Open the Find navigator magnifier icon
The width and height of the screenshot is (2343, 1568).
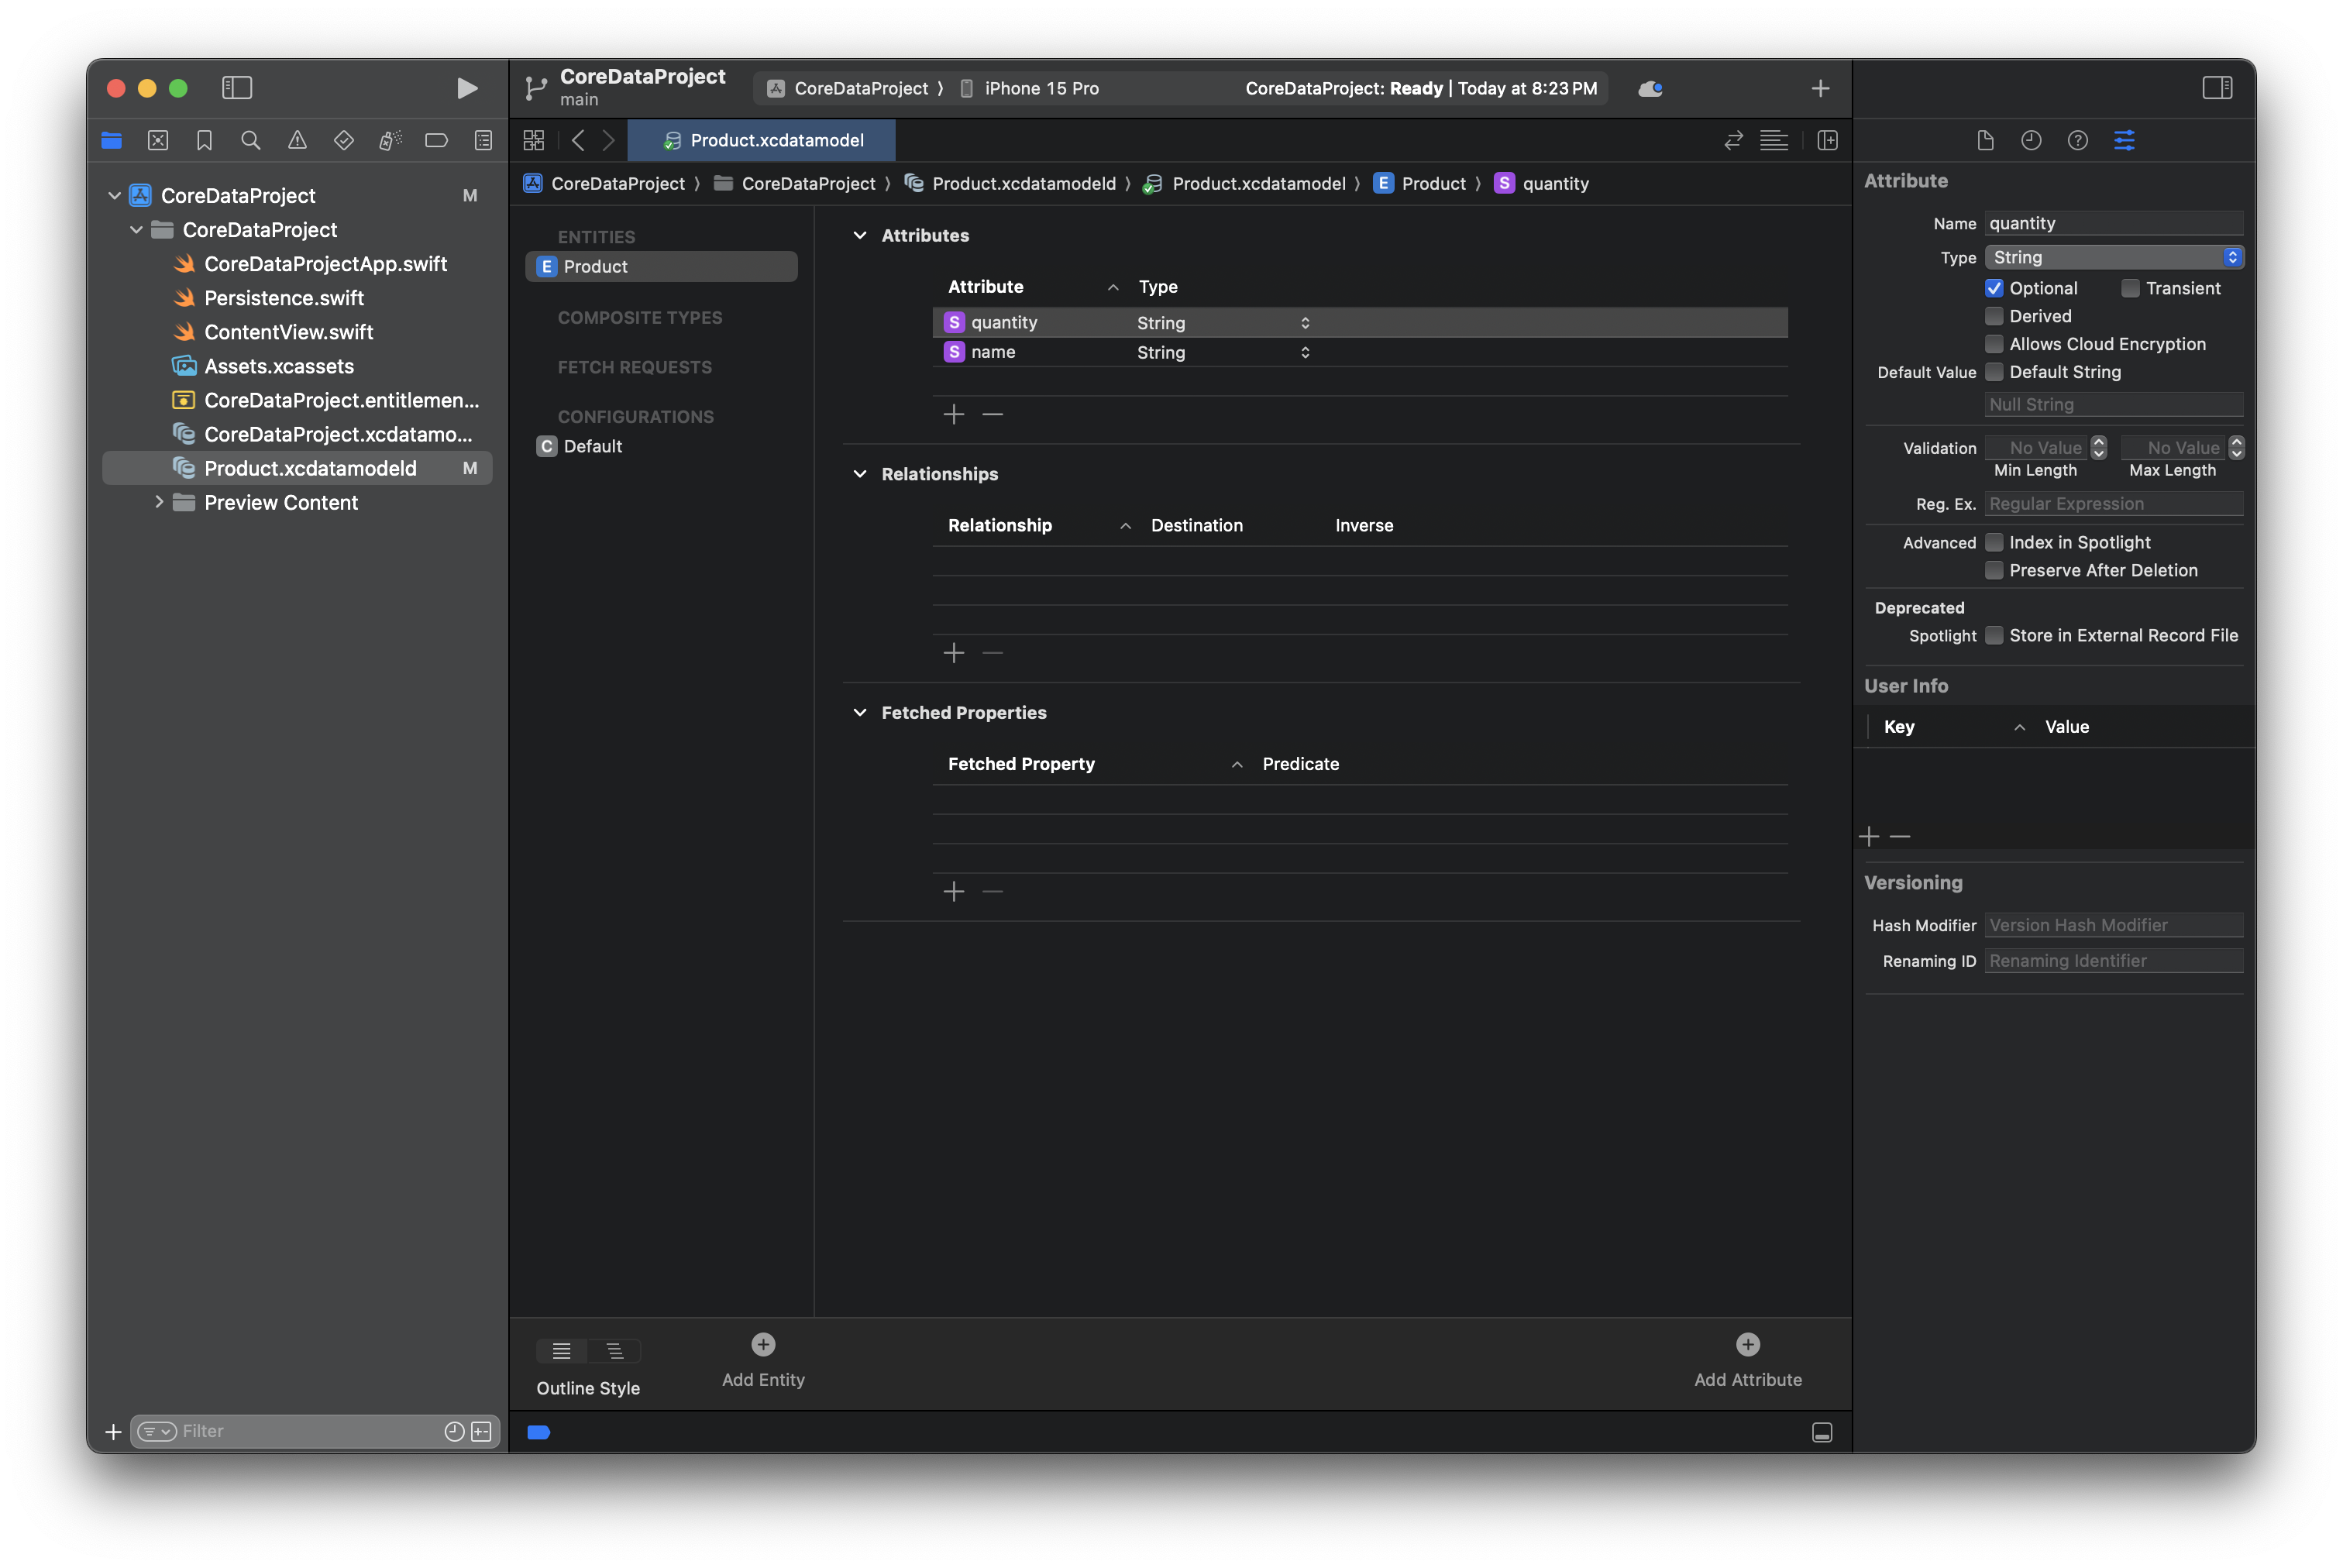coord(251,141)
